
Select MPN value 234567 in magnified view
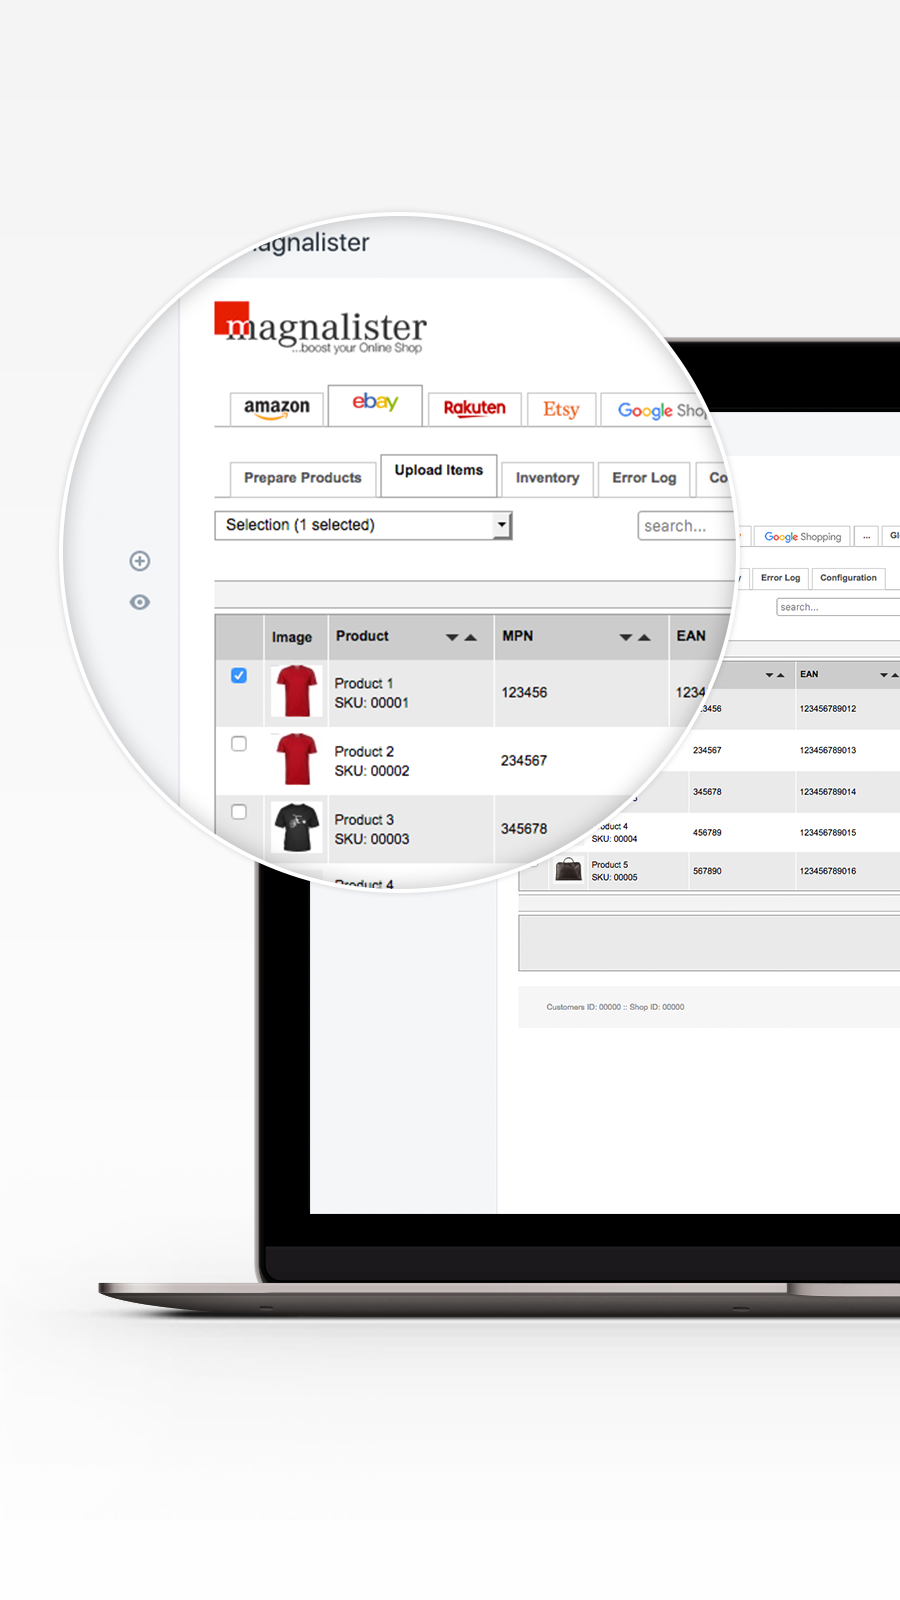[x=524, y=760]
